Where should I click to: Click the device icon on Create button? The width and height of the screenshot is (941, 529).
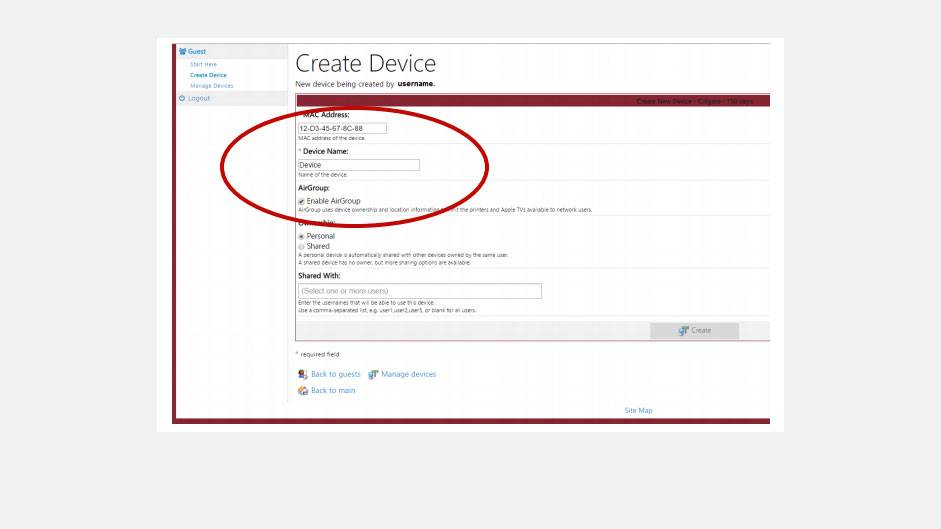[x=683, y=331]
